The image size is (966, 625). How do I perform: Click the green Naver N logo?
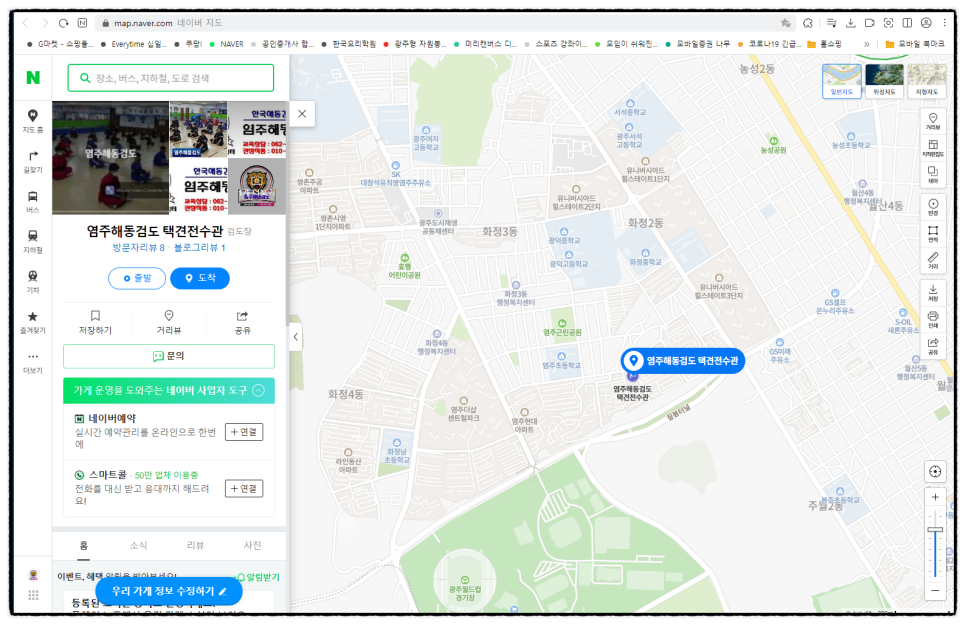33,78
